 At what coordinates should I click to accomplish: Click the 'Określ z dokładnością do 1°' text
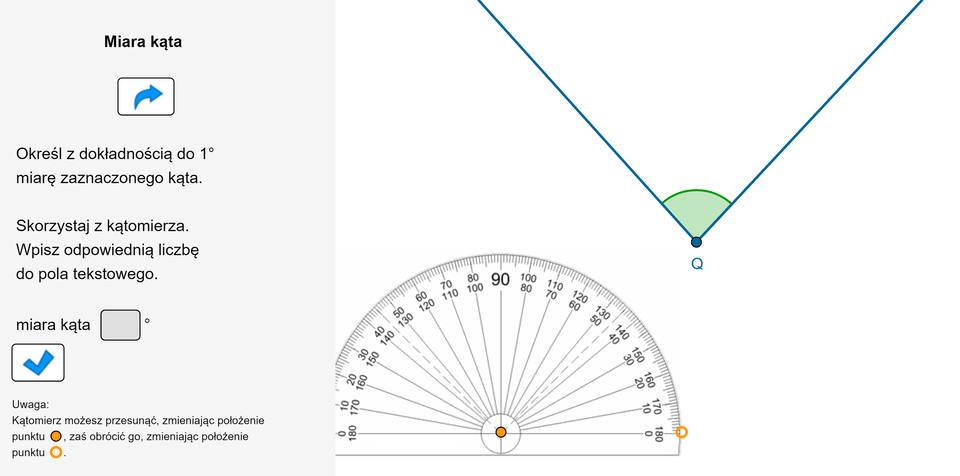(115, 155)
